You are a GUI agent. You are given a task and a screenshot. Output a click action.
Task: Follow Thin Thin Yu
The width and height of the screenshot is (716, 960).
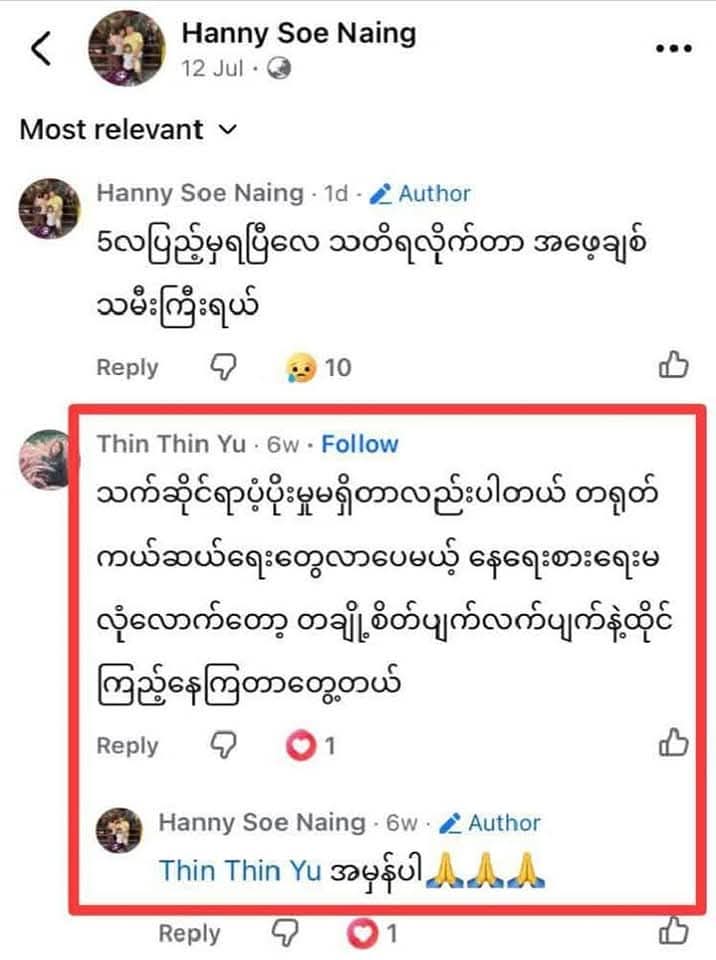click(360, 444)
